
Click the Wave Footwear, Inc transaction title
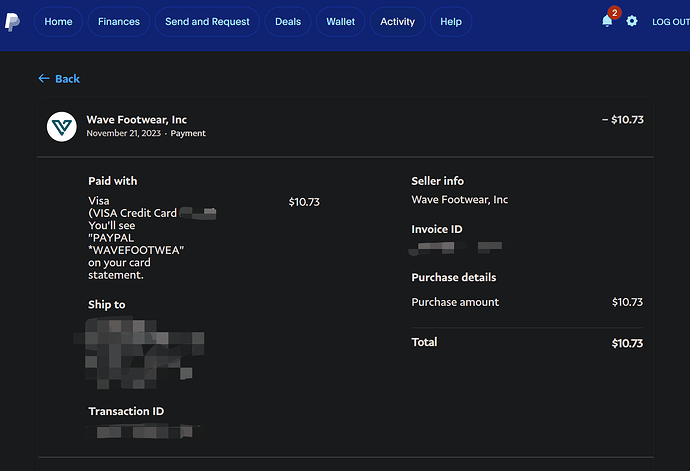coord(136,120)
